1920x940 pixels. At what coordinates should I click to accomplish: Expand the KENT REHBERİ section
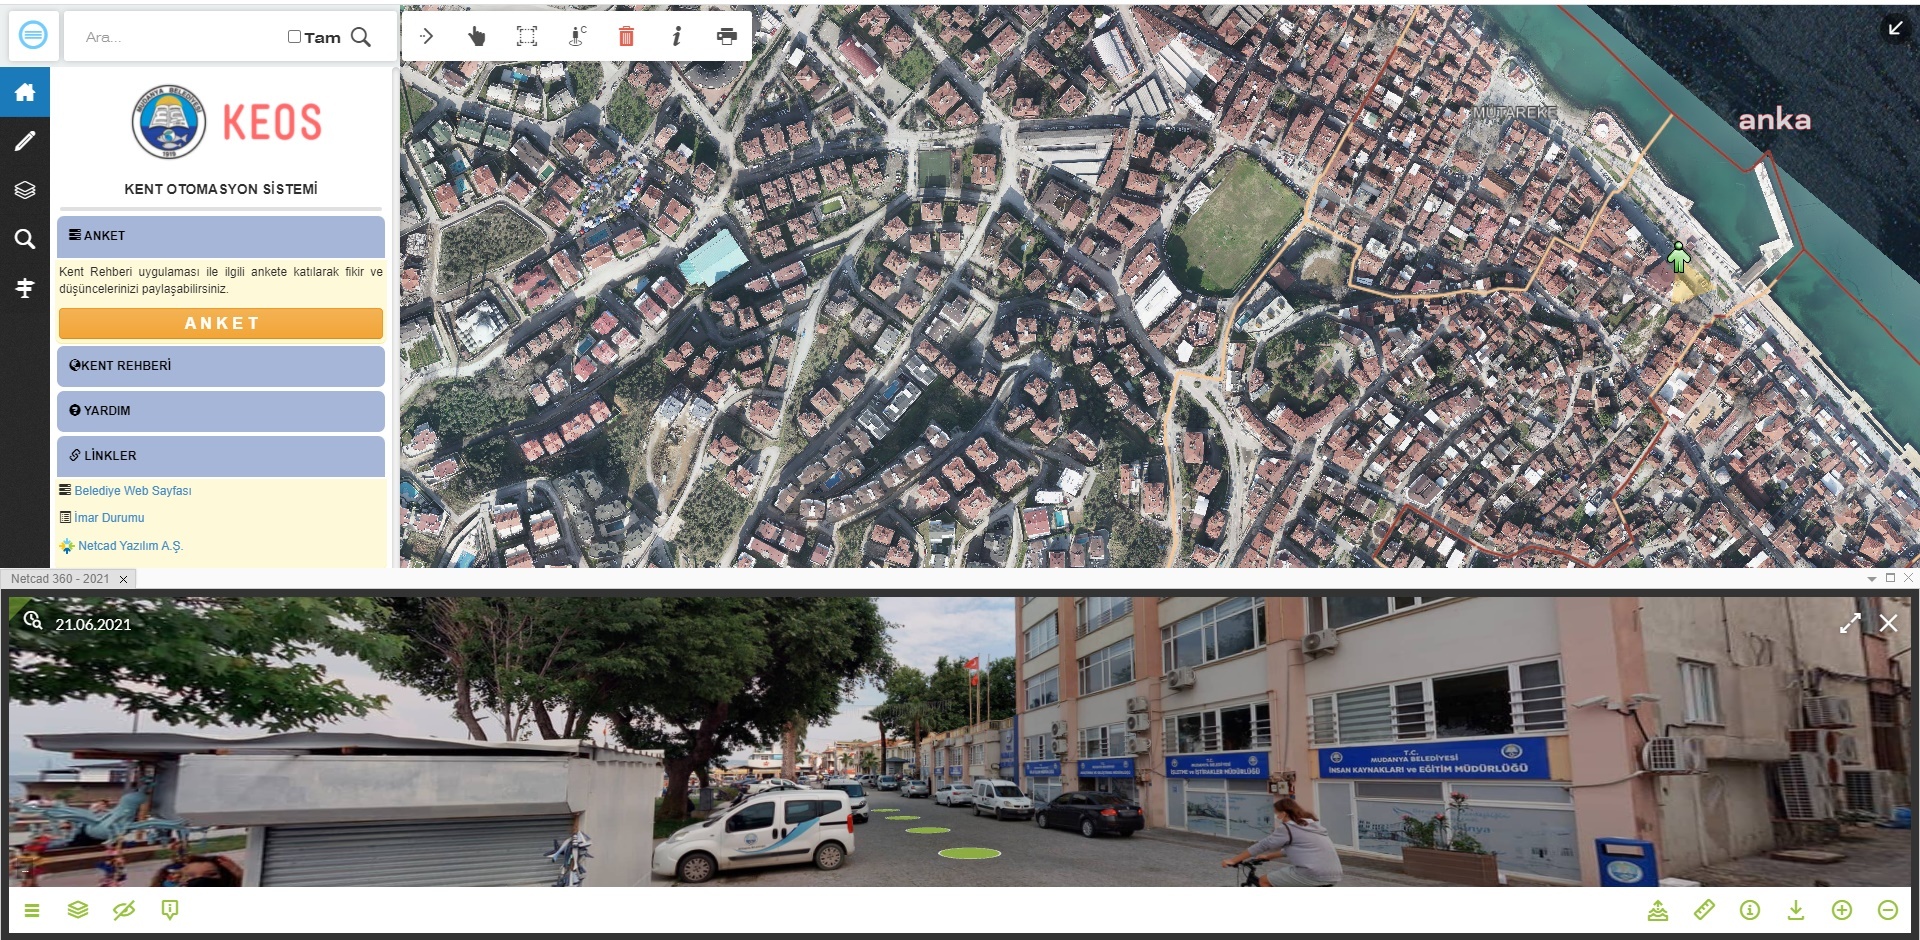(220, 366)
